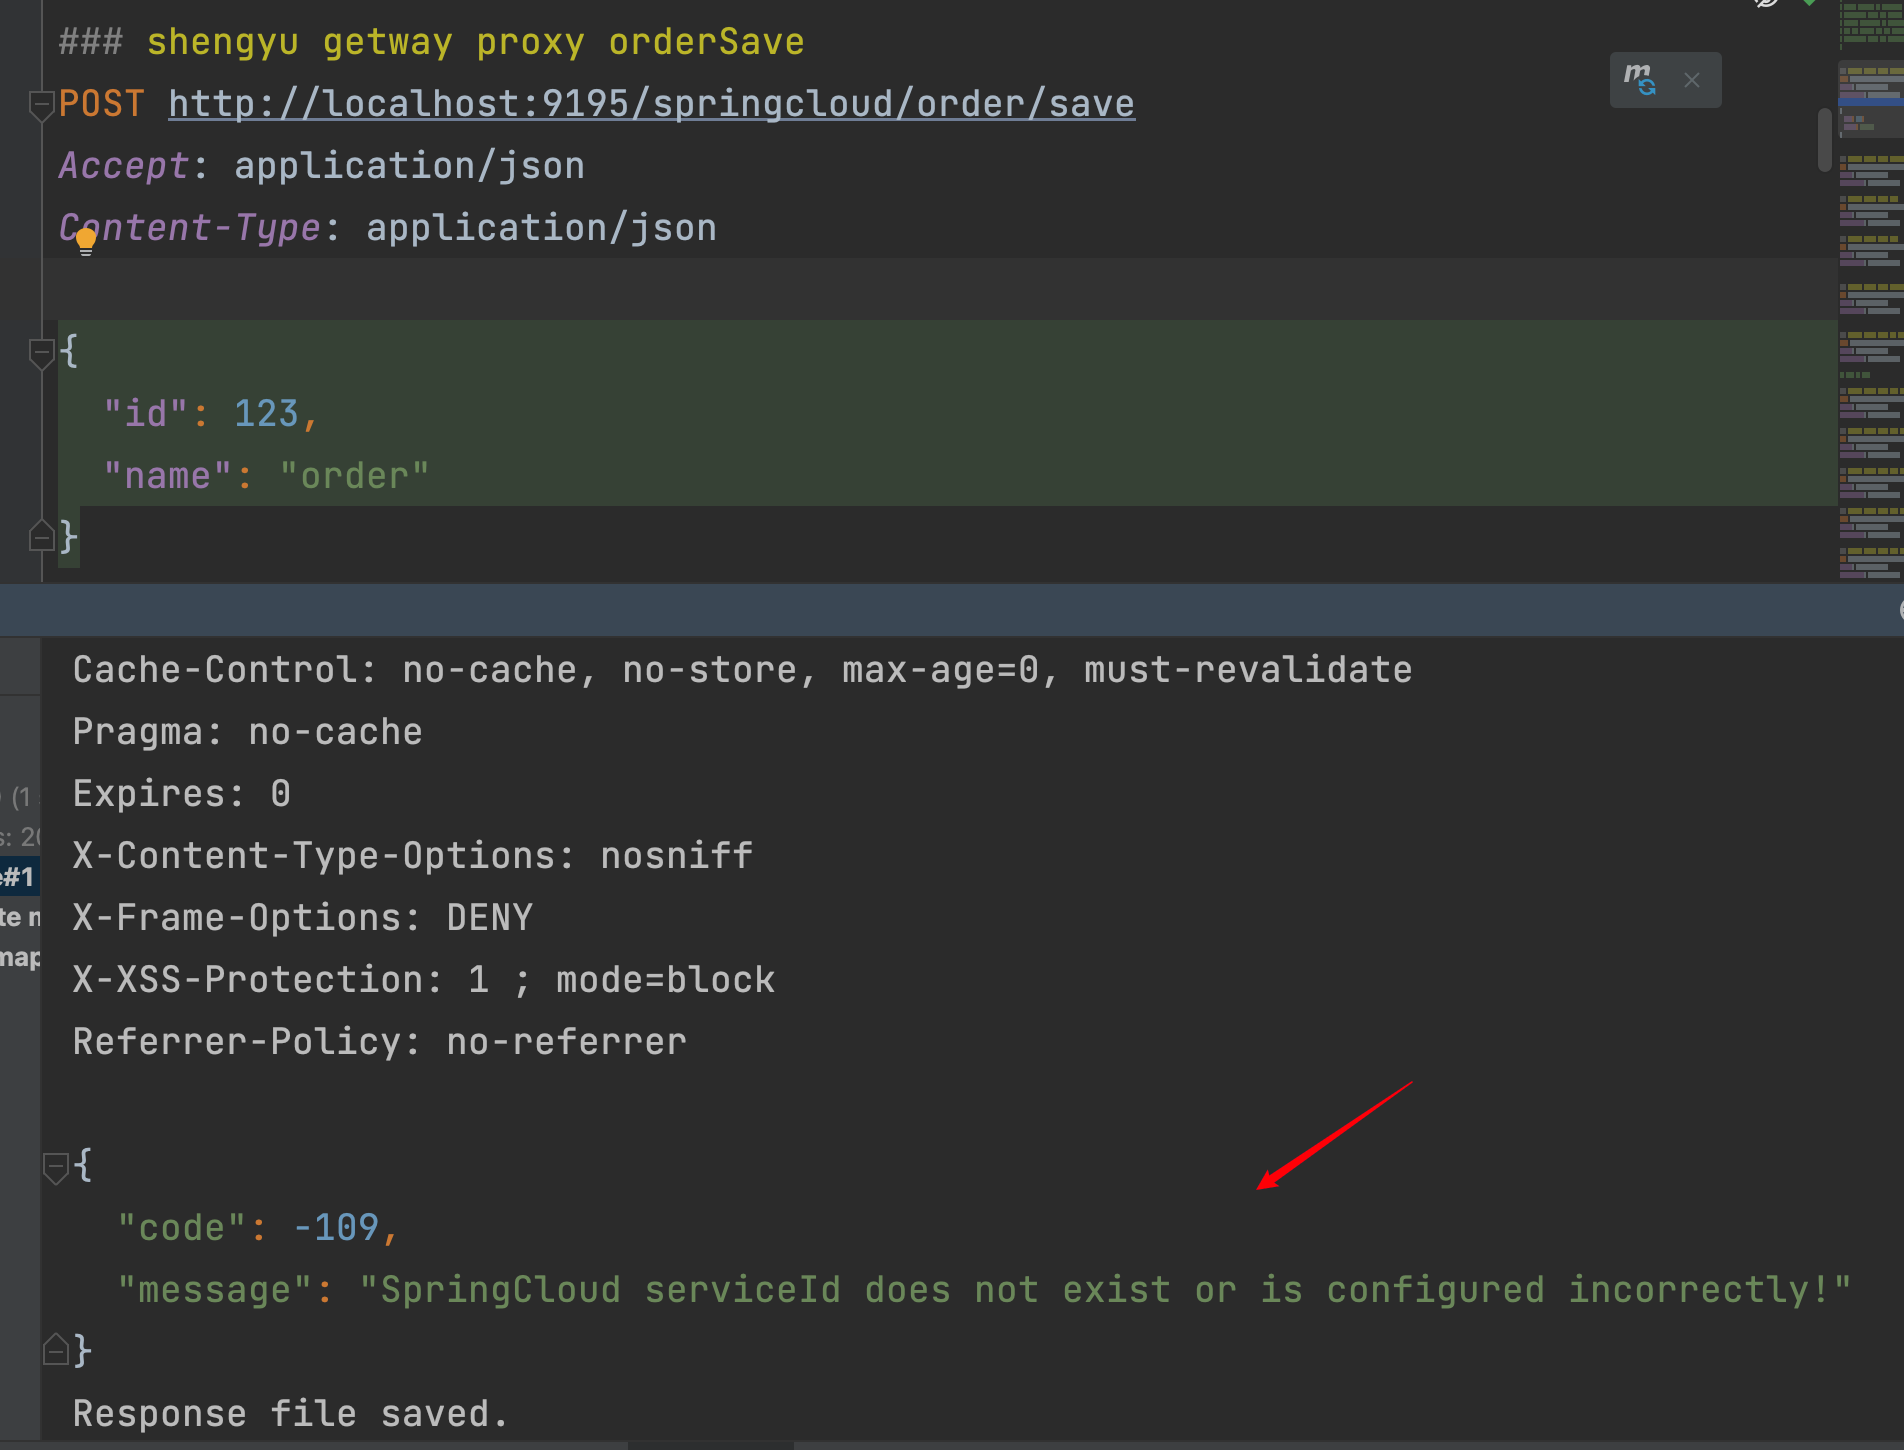The height and width of the screenshot is (1450, 1904).
Task: Reload Maven project changes via floating refresh icon
Action: pyautogui.click(x=1639, y=80)
